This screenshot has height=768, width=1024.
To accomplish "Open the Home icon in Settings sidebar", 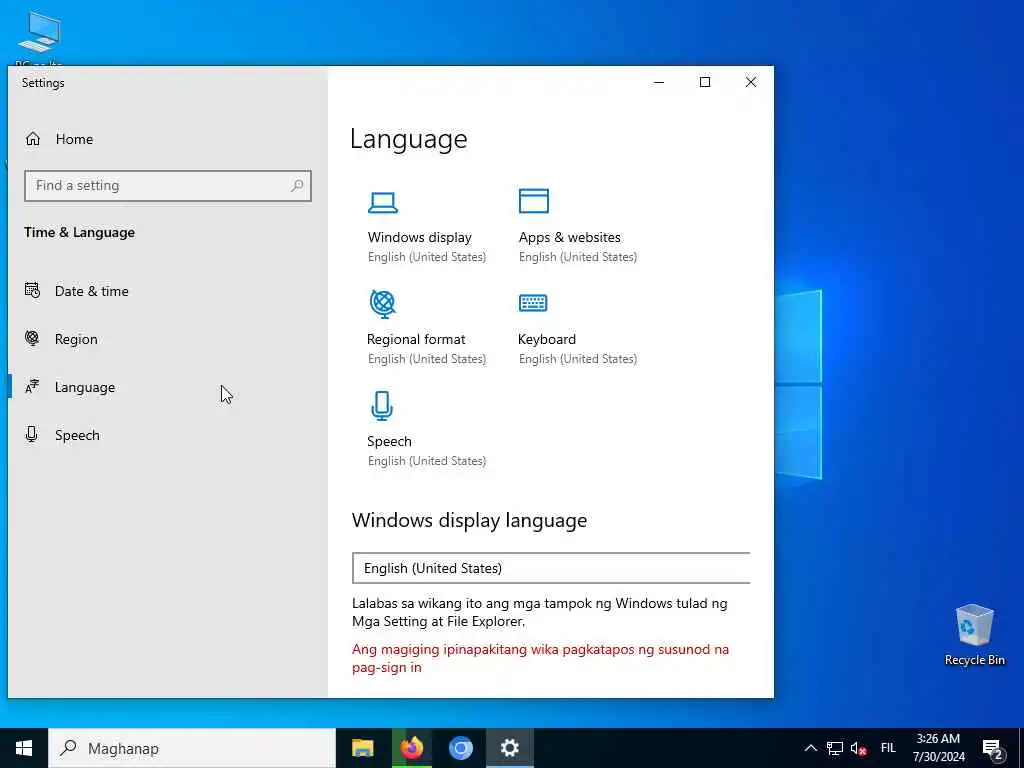I will (33, 139).
